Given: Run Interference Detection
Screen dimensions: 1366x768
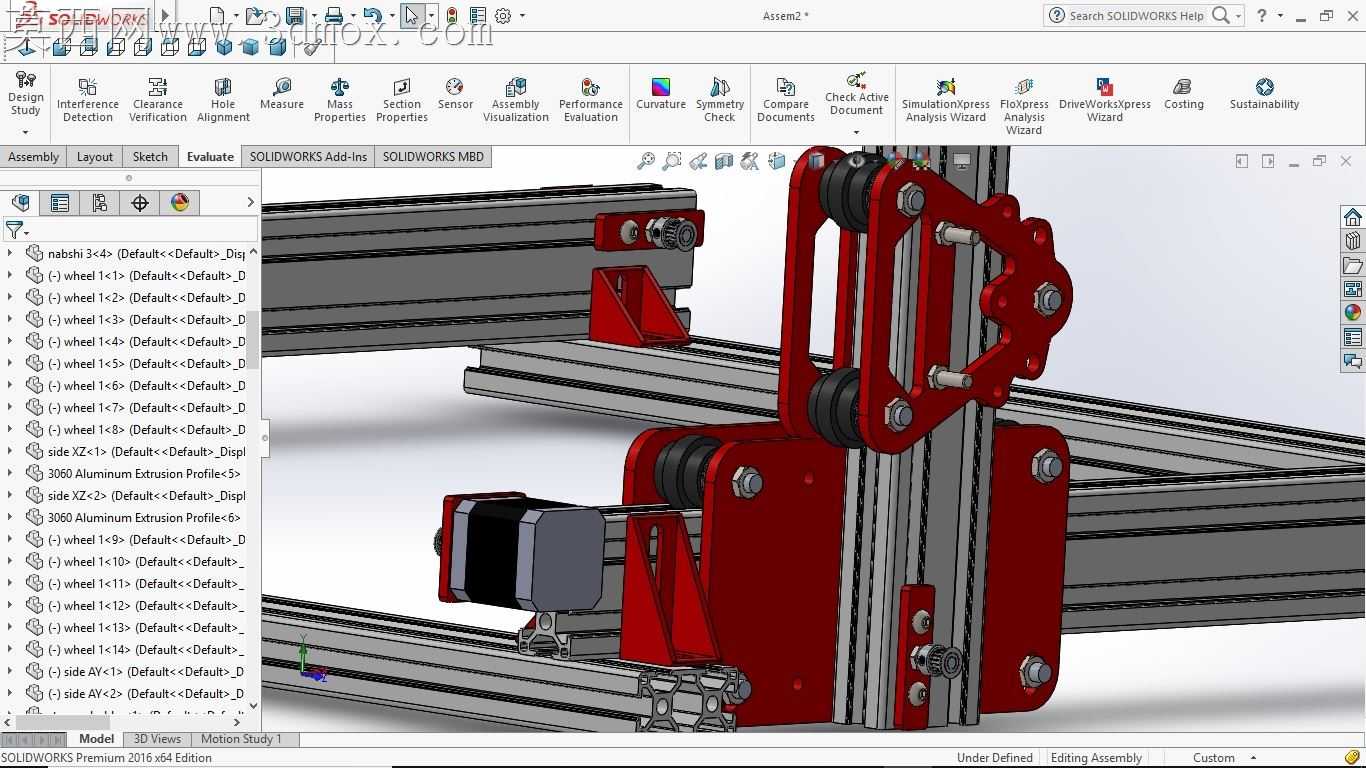Looking at the screenshot, I should tap(88, 100).
